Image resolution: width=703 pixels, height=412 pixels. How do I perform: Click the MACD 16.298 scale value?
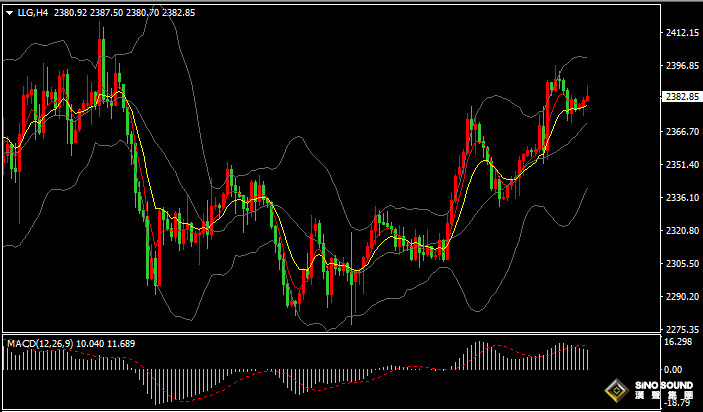pyautogui.click(x=678, y=342)
